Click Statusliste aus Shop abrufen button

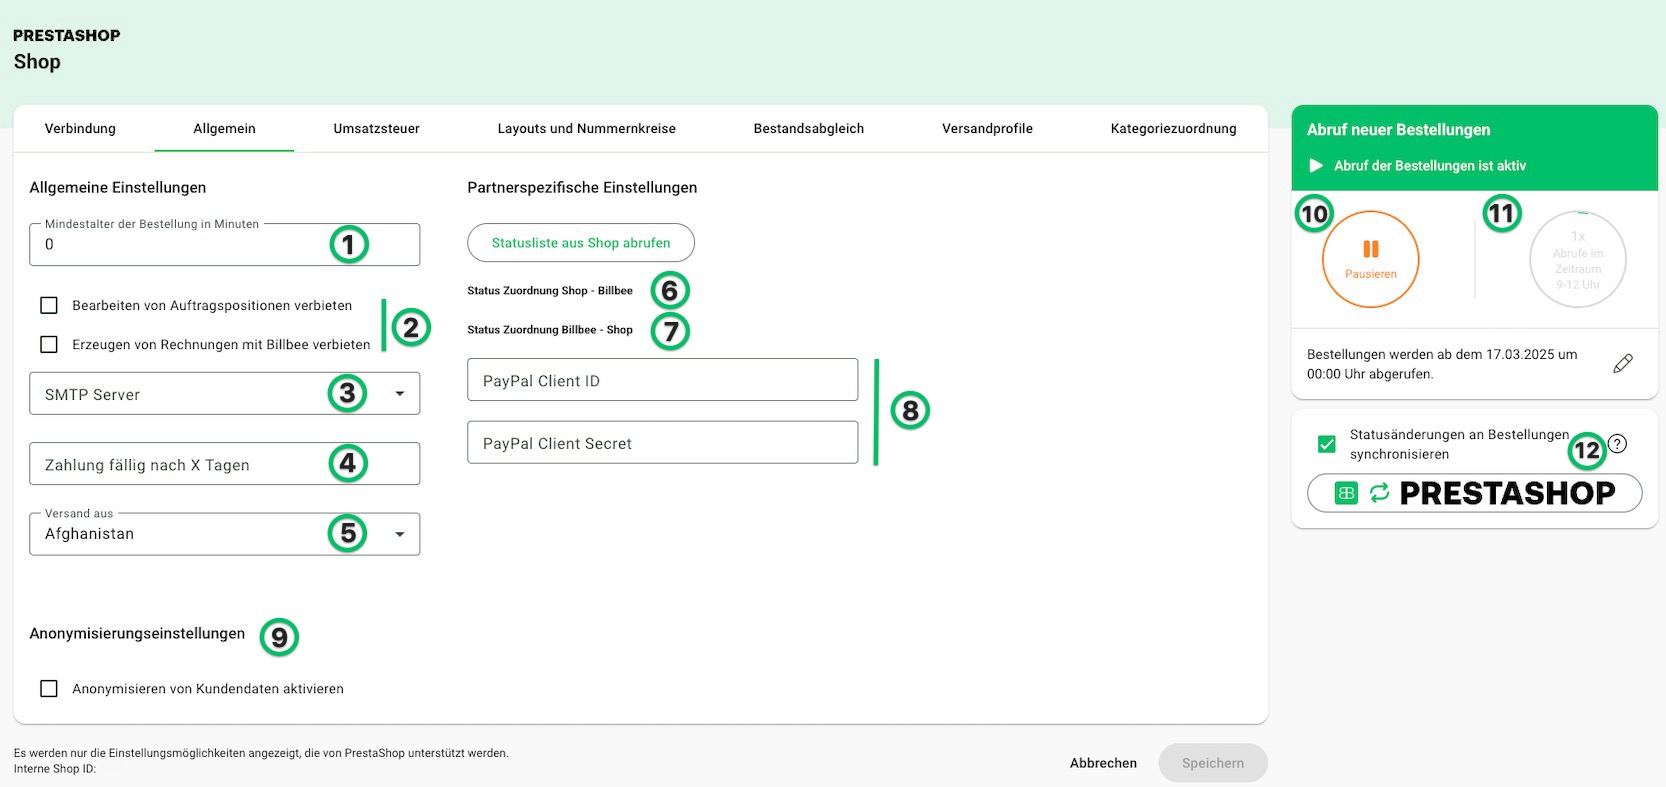(x=581, y=243)
